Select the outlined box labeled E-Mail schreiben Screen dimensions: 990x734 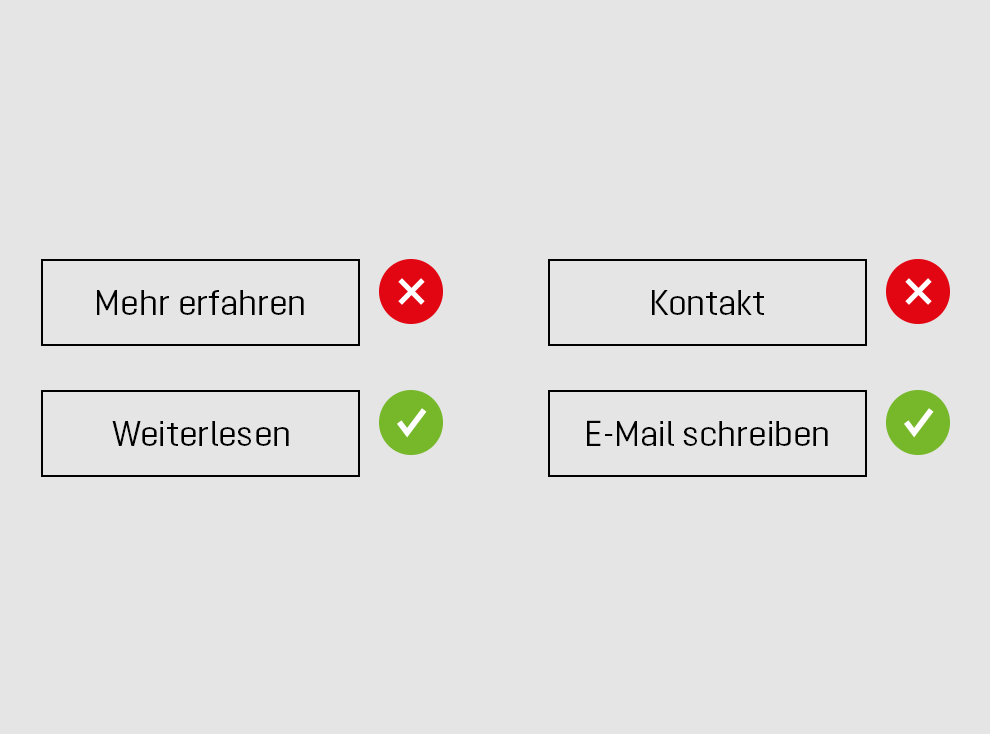coord(707,434)
